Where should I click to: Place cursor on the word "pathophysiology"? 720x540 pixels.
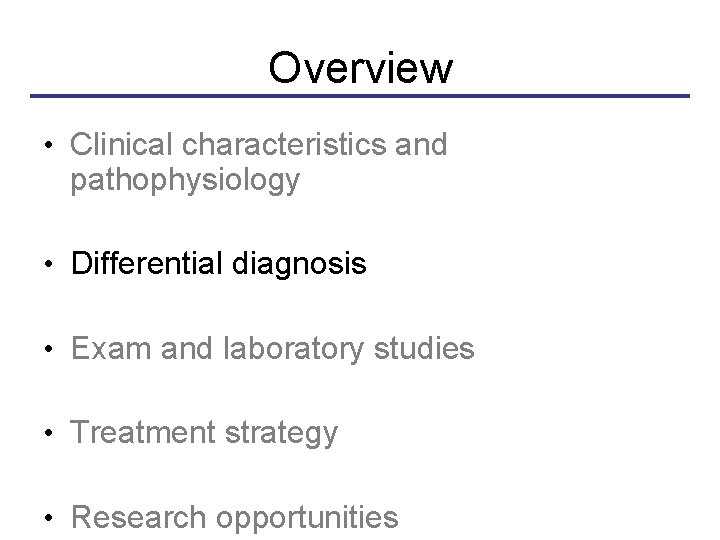tap(185, 181)
